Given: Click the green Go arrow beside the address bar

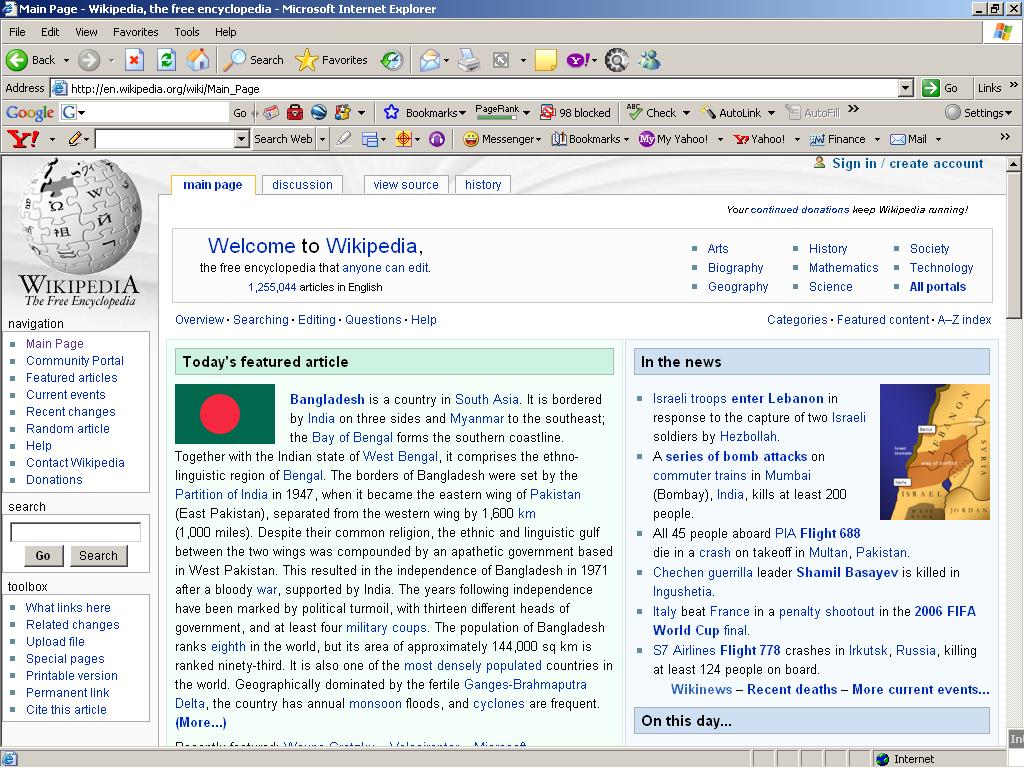Looking at the screenshot, I should [x=931, y=88].
